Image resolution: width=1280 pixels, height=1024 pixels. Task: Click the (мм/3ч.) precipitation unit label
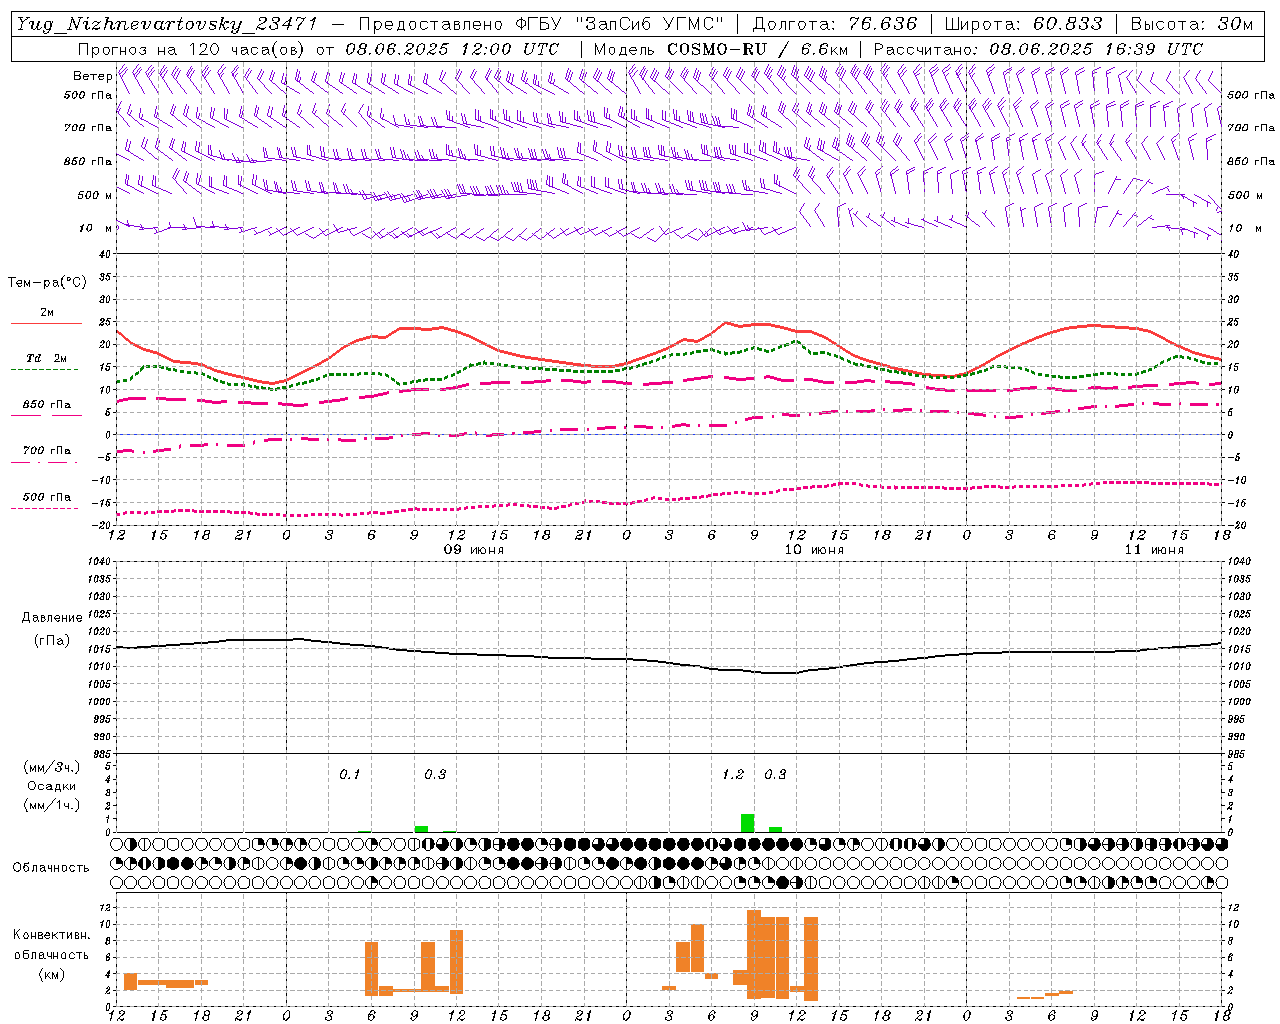[51, 767]
